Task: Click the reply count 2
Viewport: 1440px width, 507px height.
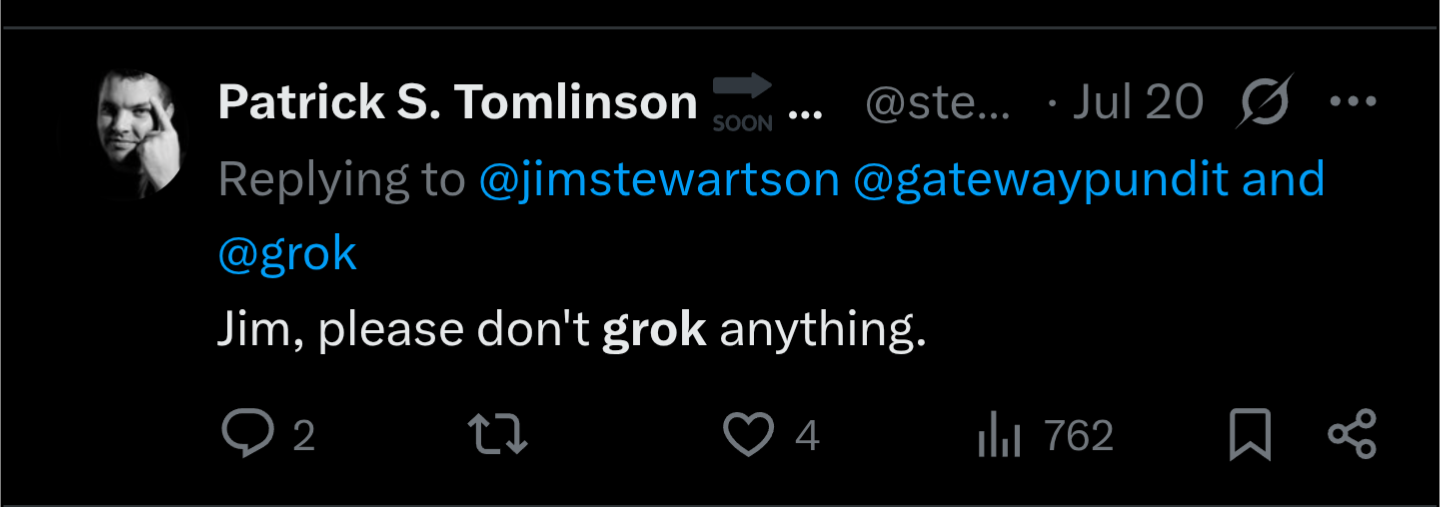Action: coord(304,437)
